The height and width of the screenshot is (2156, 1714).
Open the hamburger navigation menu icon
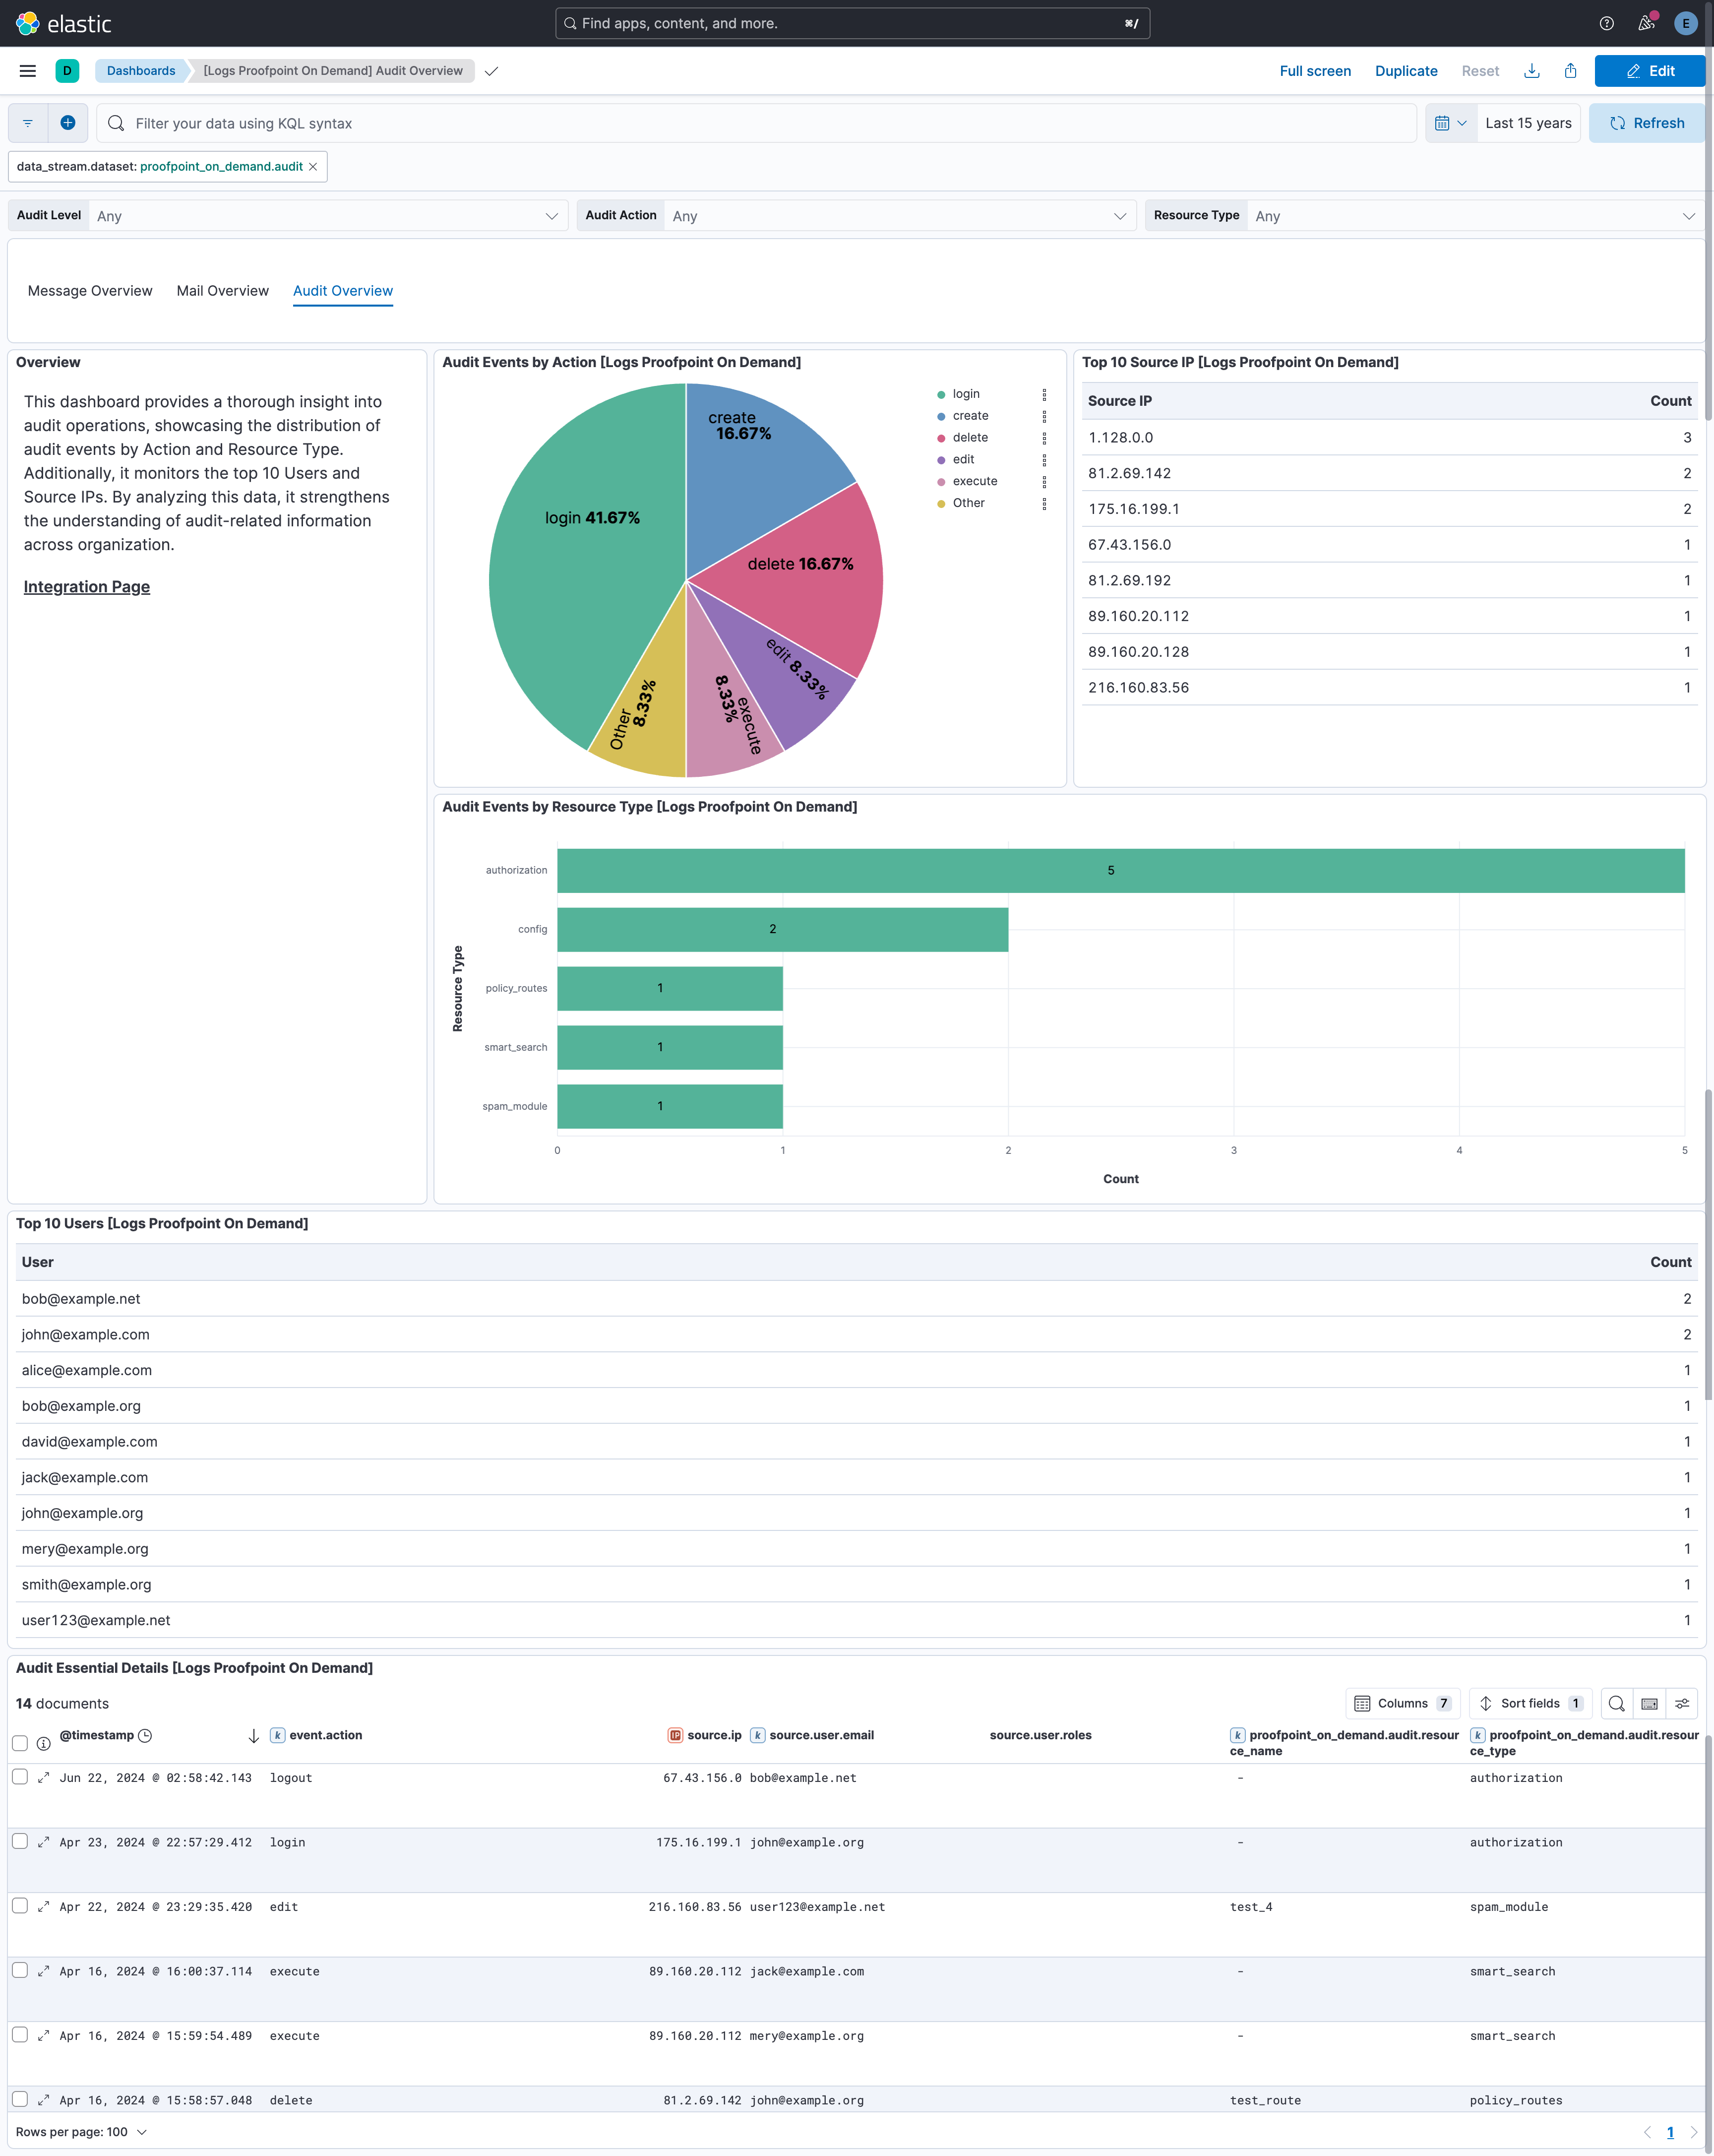[27, 71]
